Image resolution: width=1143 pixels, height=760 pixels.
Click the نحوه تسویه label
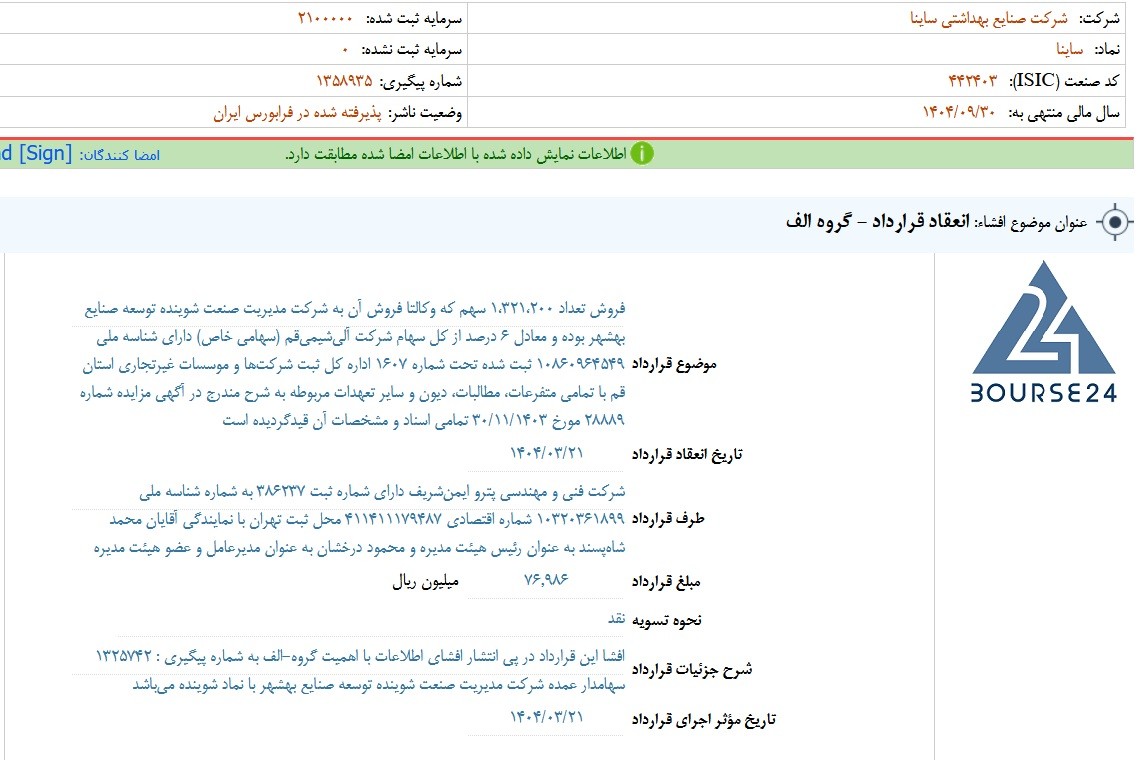666,620
